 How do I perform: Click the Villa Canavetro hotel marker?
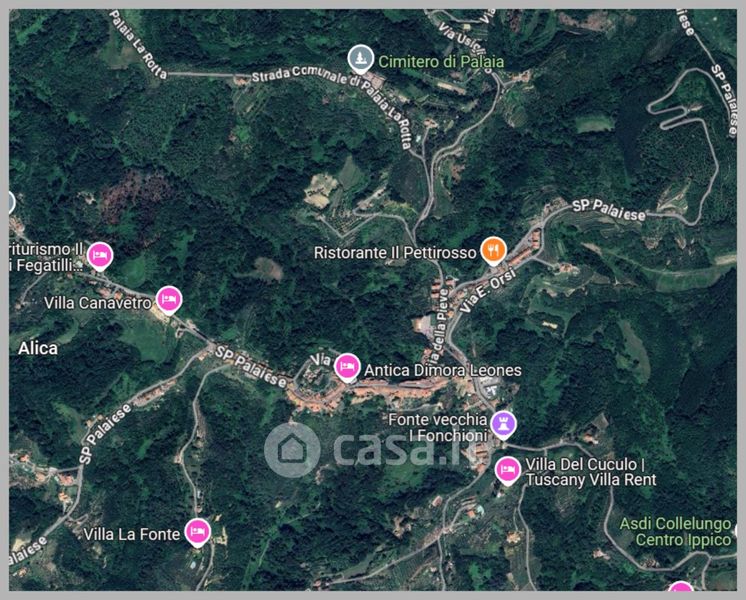tap(169, 300)
